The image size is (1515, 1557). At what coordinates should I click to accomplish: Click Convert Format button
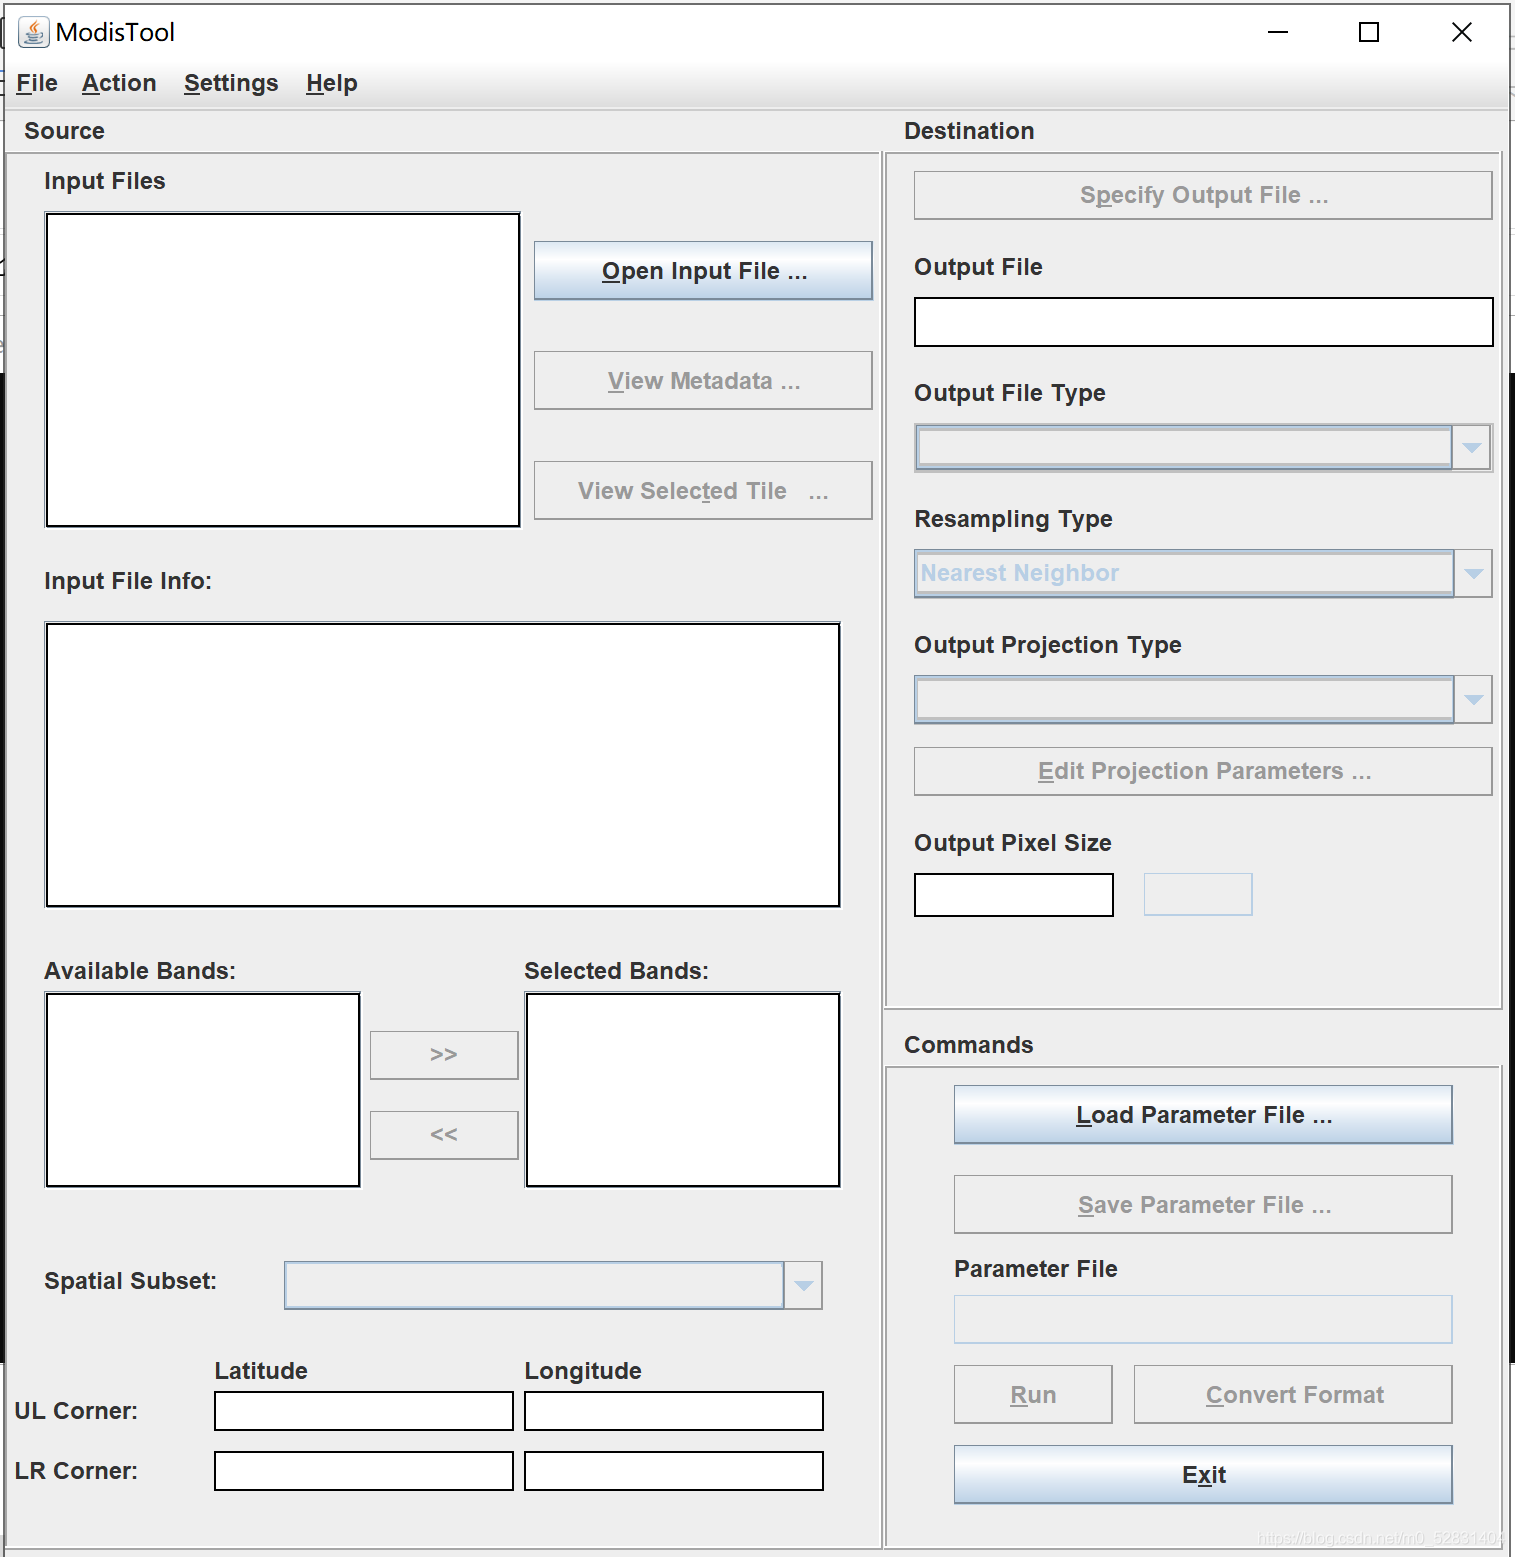coord(1293,1395)
